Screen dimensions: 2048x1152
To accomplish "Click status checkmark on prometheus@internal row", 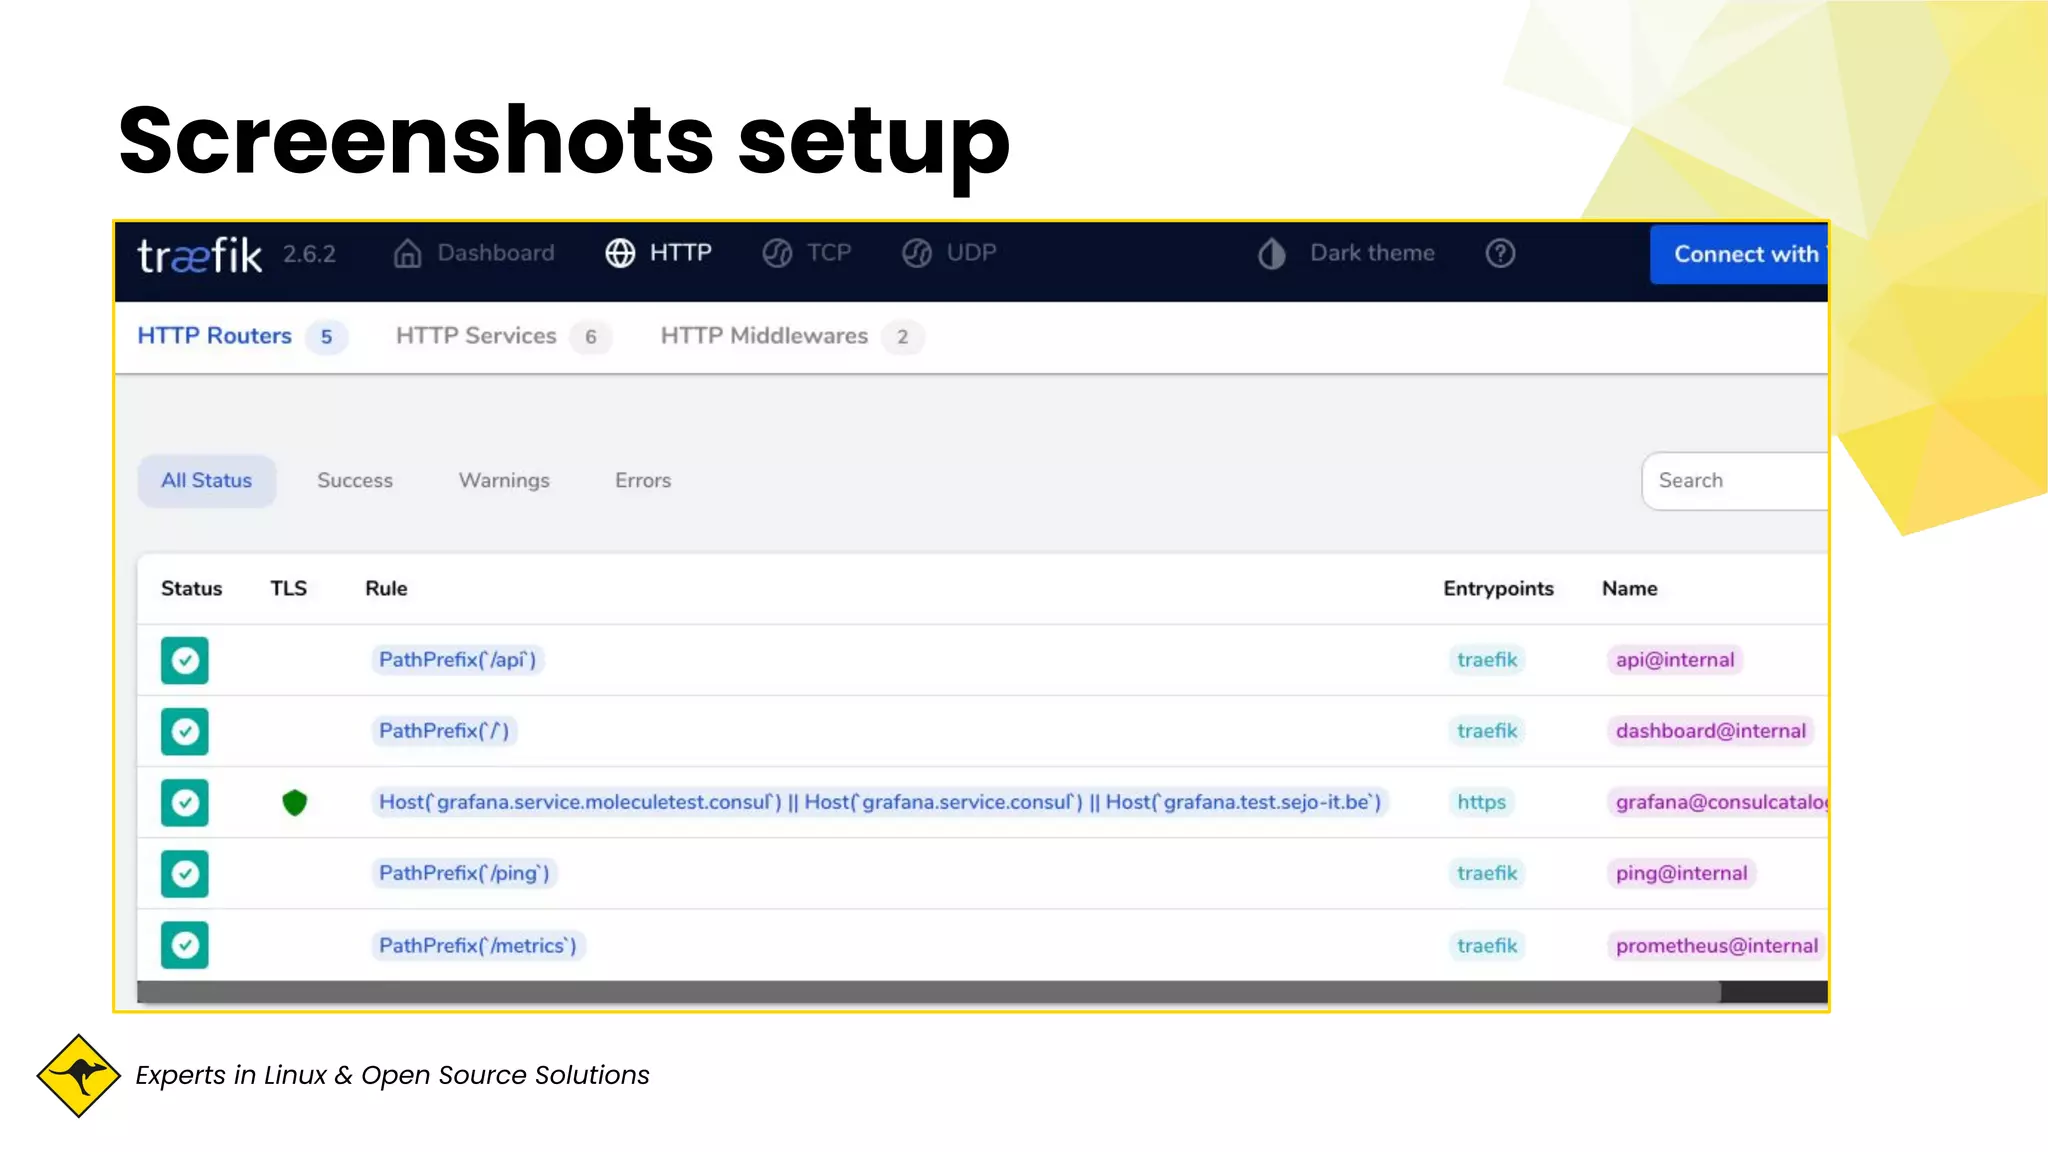I will tap(185, 945).
